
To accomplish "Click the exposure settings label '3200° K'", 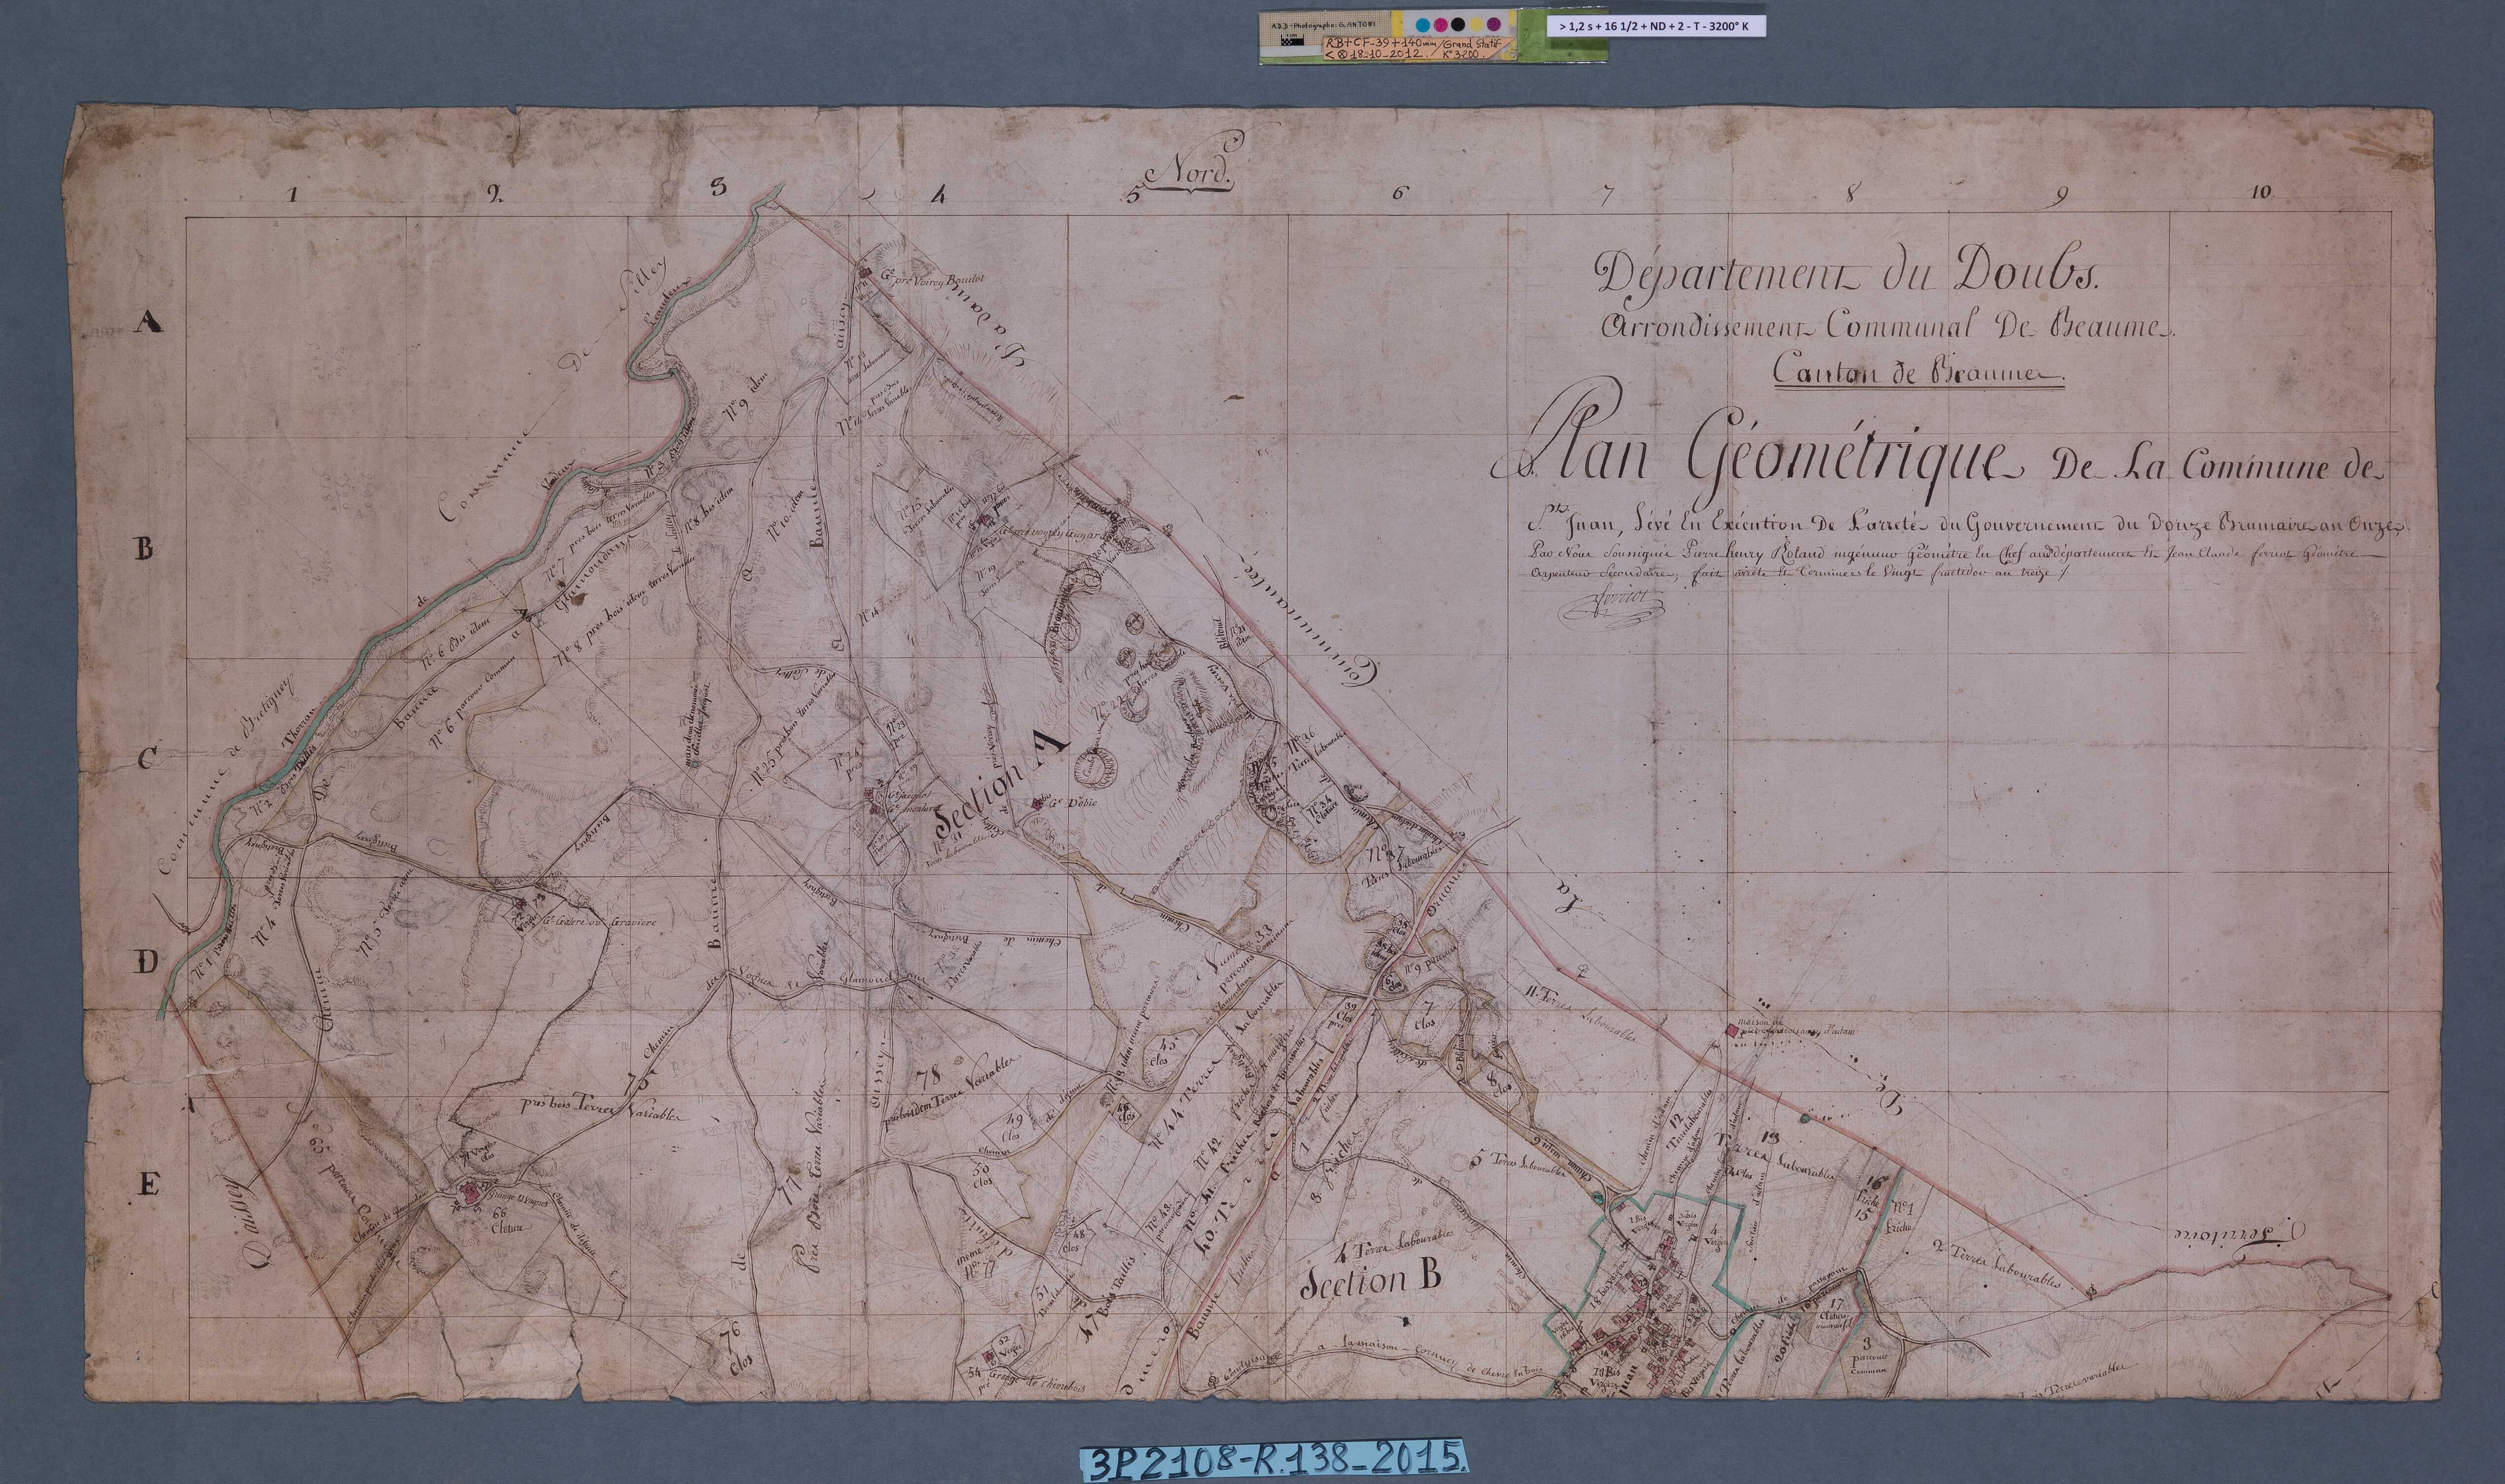I will 1729,27.
